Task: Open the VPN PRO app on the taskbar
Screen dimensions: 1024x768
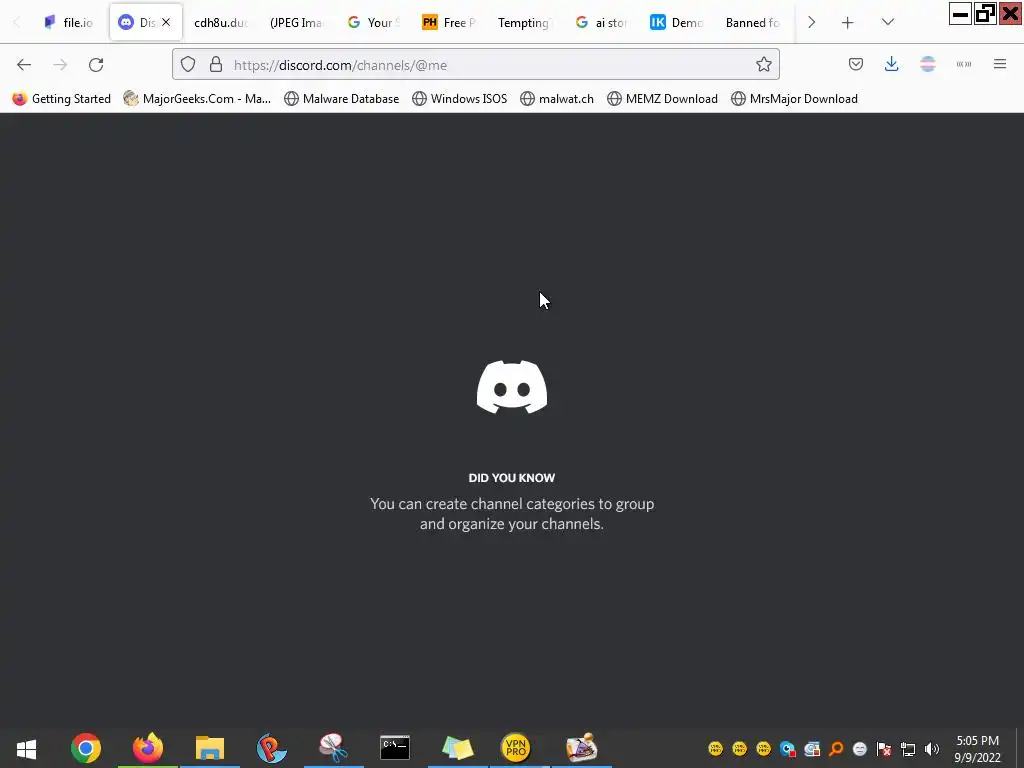Action: click(x=516, y=748)
